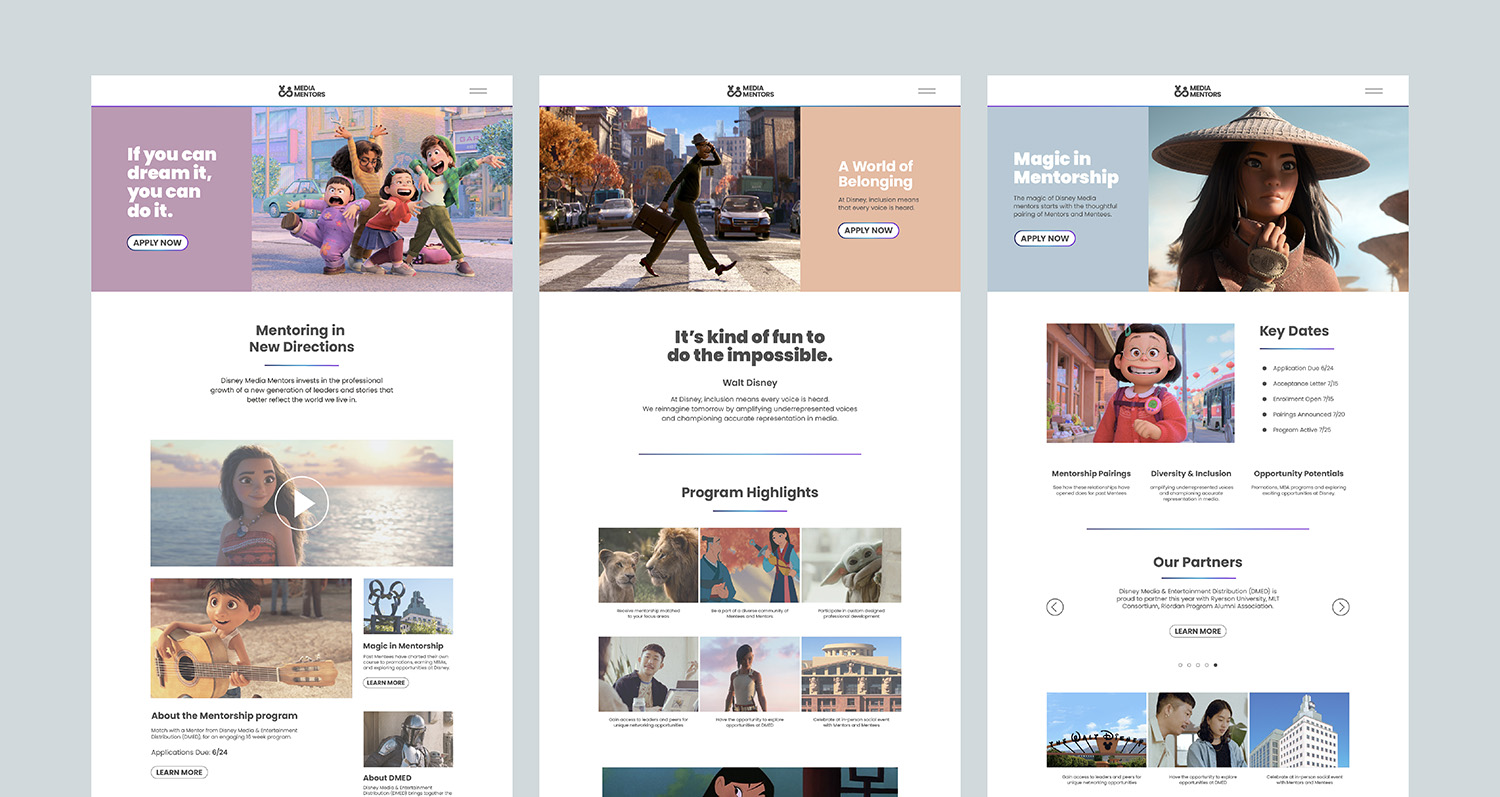Click Learn More under Magic in Mentorship card
This screenshot has width=1500, height=797.
coord(386,683)
